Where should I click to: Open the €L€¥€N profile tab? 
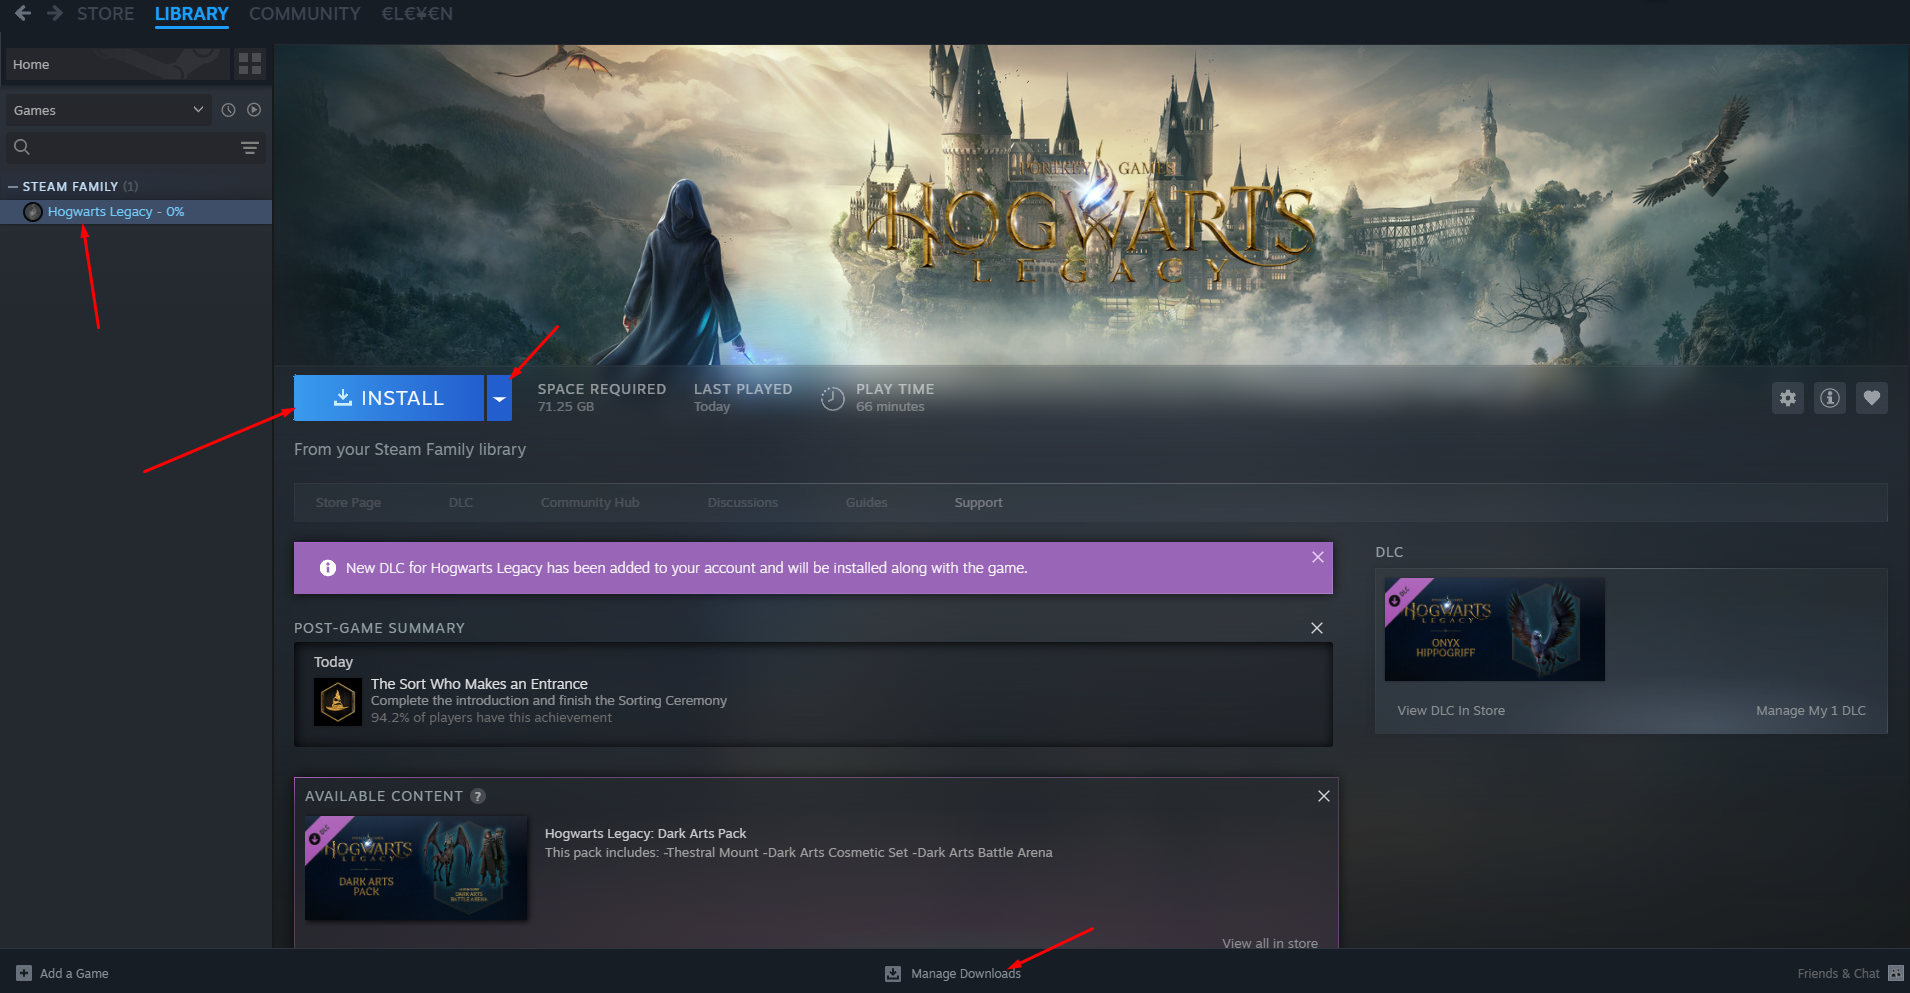417,14
